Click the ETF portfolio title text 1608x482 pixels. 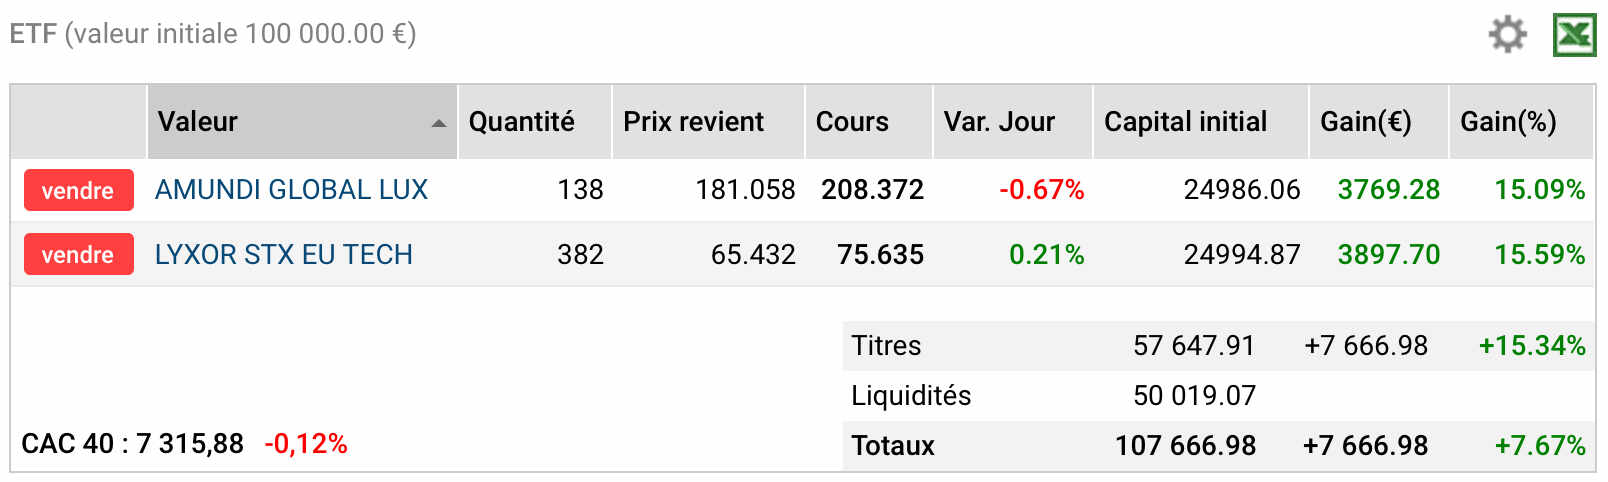(213, 34)
